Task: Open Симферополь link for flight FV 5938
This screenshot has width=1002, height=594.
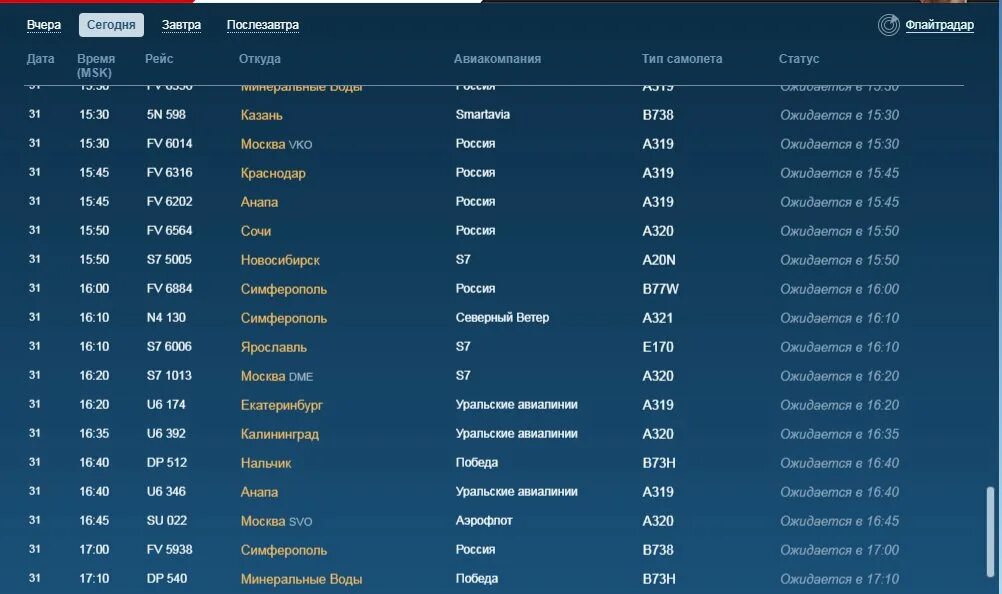Action: [284, 550]
